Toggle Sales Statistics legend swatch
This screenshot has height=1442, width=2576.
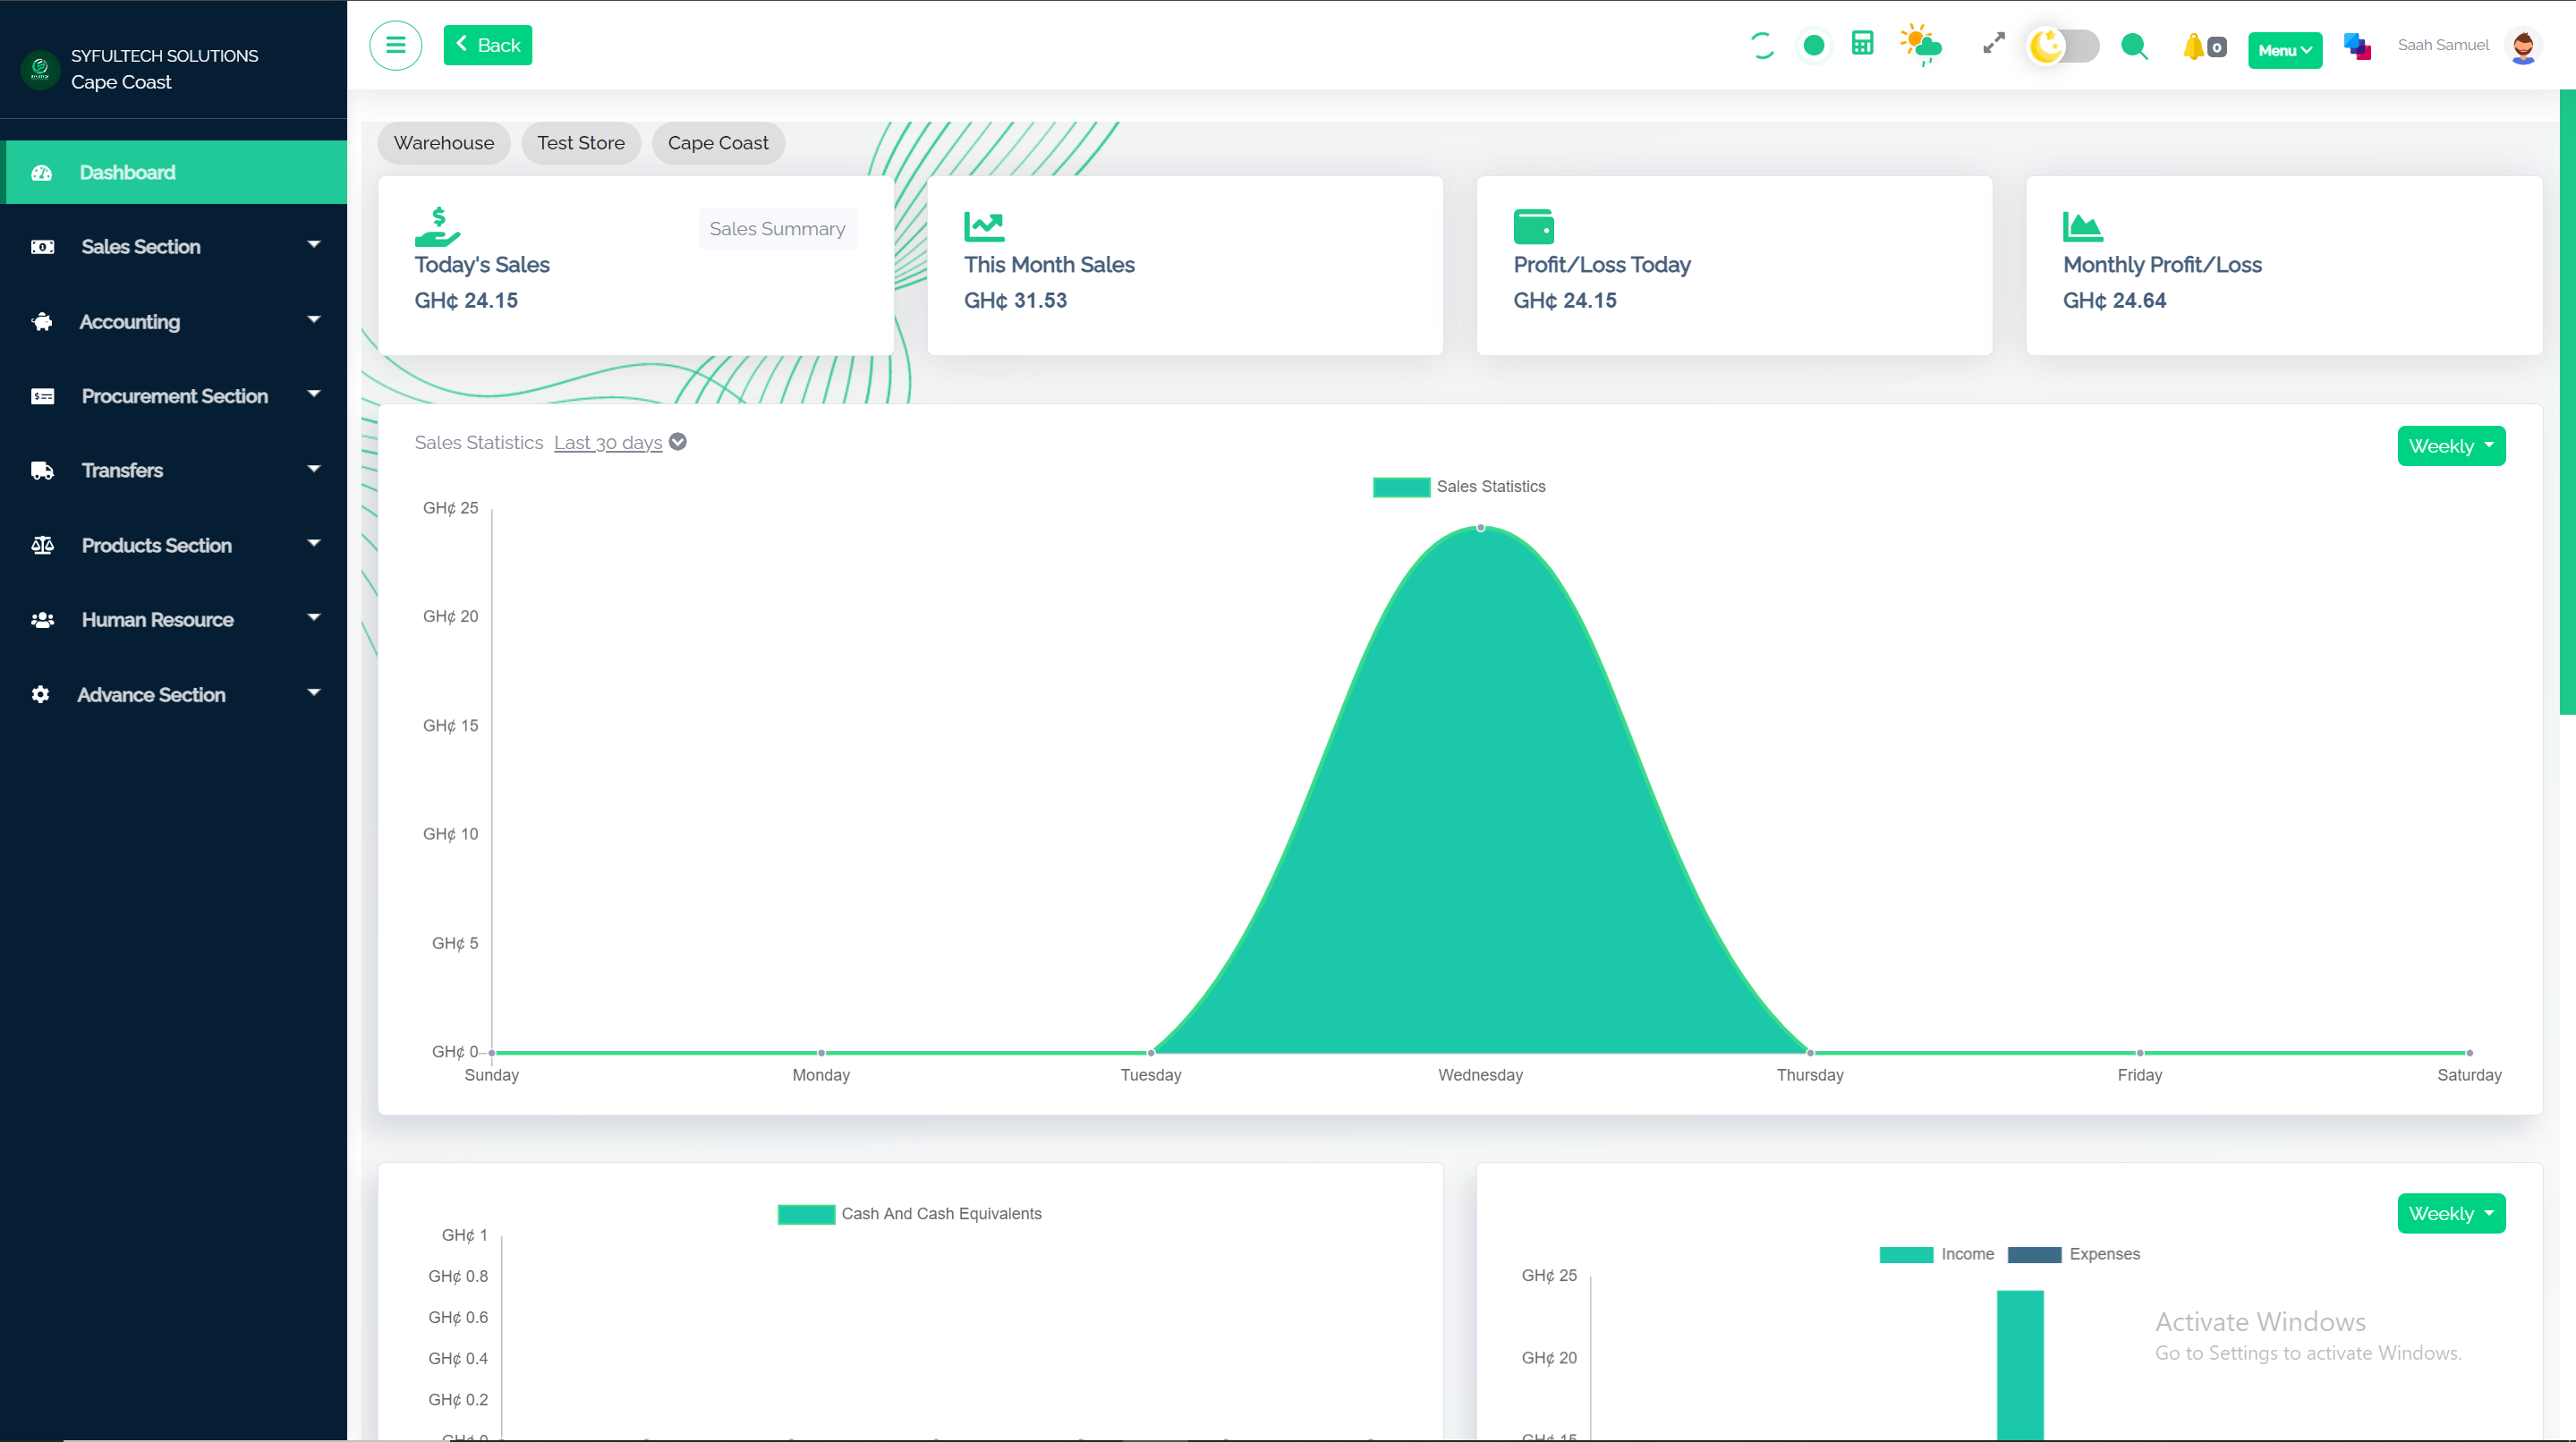click(x=1401, y=487)
